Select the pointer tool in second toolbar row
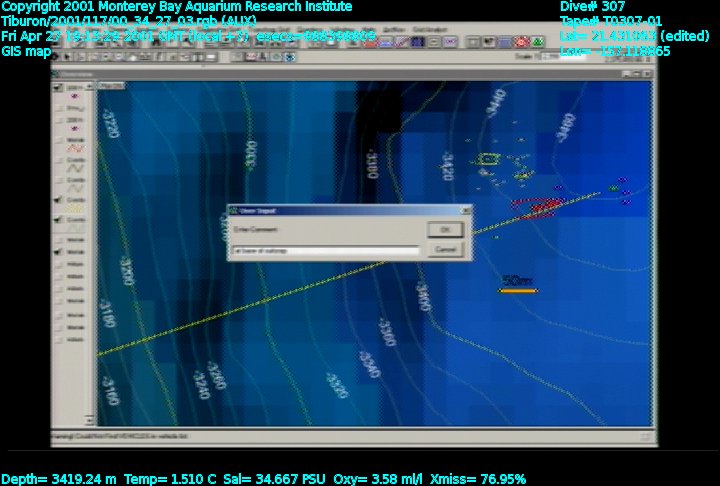 (x=67, y=57)
